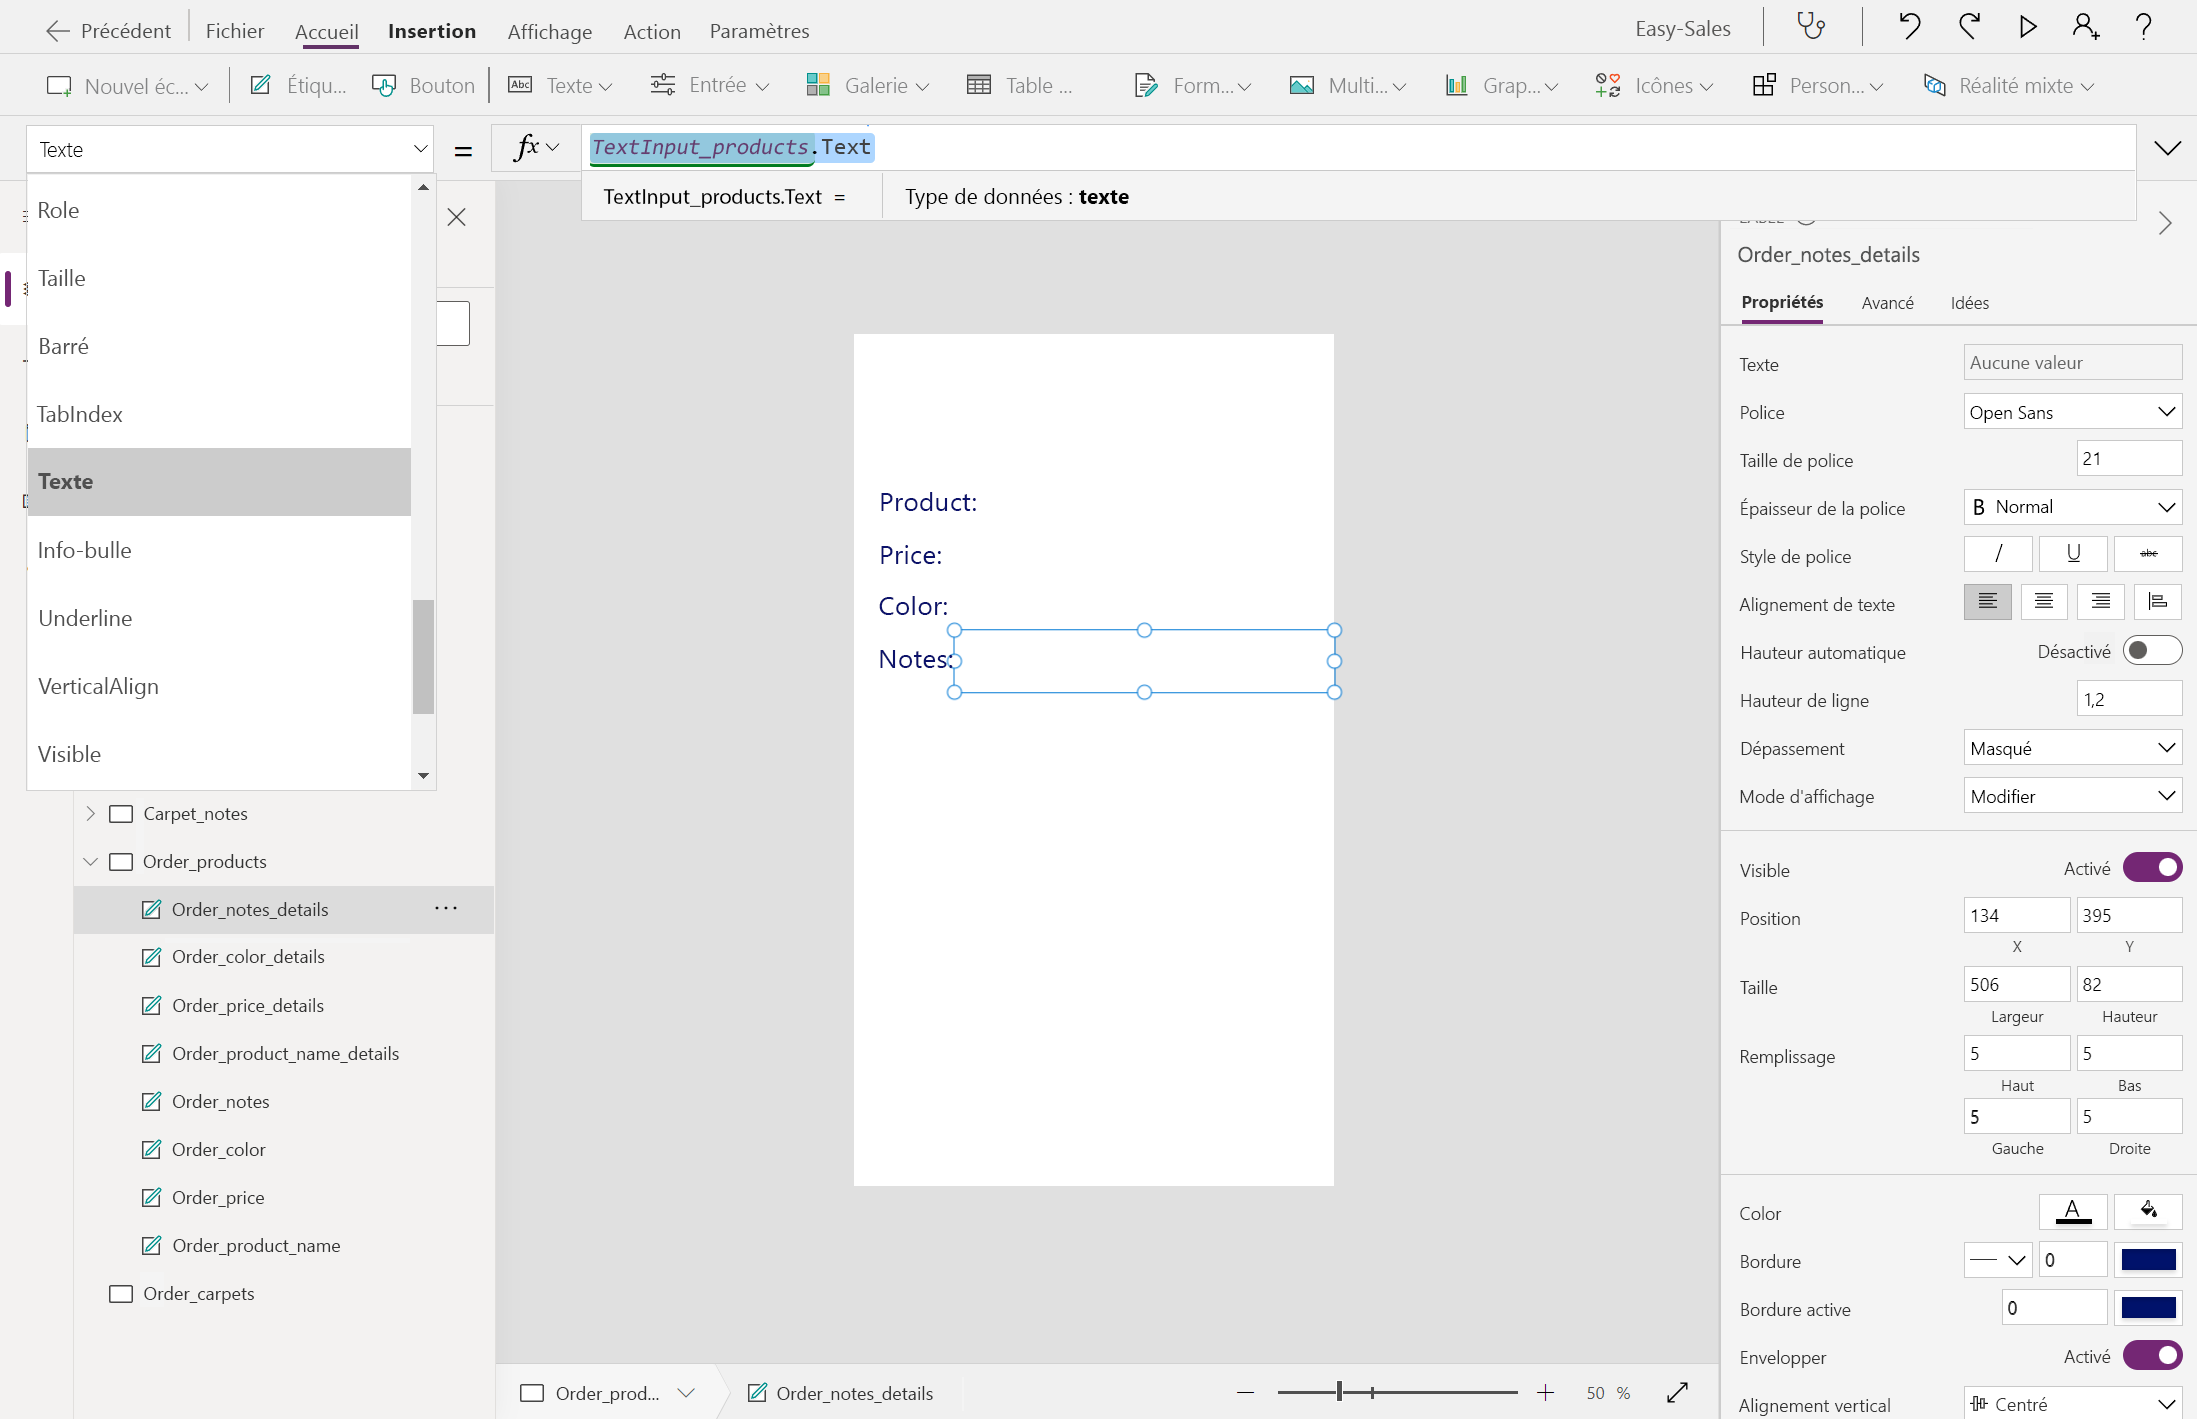This screenshot has width=2197, height=1419.
Task: Turn off the Envelopper toggle
Action: coord(2153,1355)
